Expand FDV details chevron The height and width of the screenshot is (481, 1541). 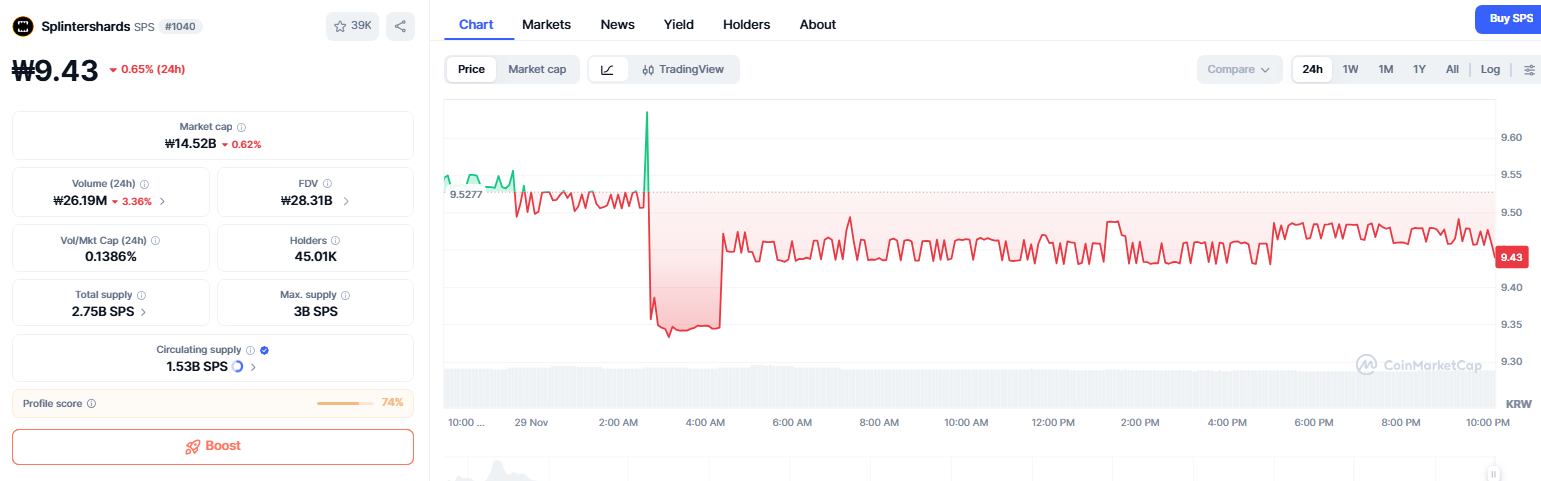point(346,201)
